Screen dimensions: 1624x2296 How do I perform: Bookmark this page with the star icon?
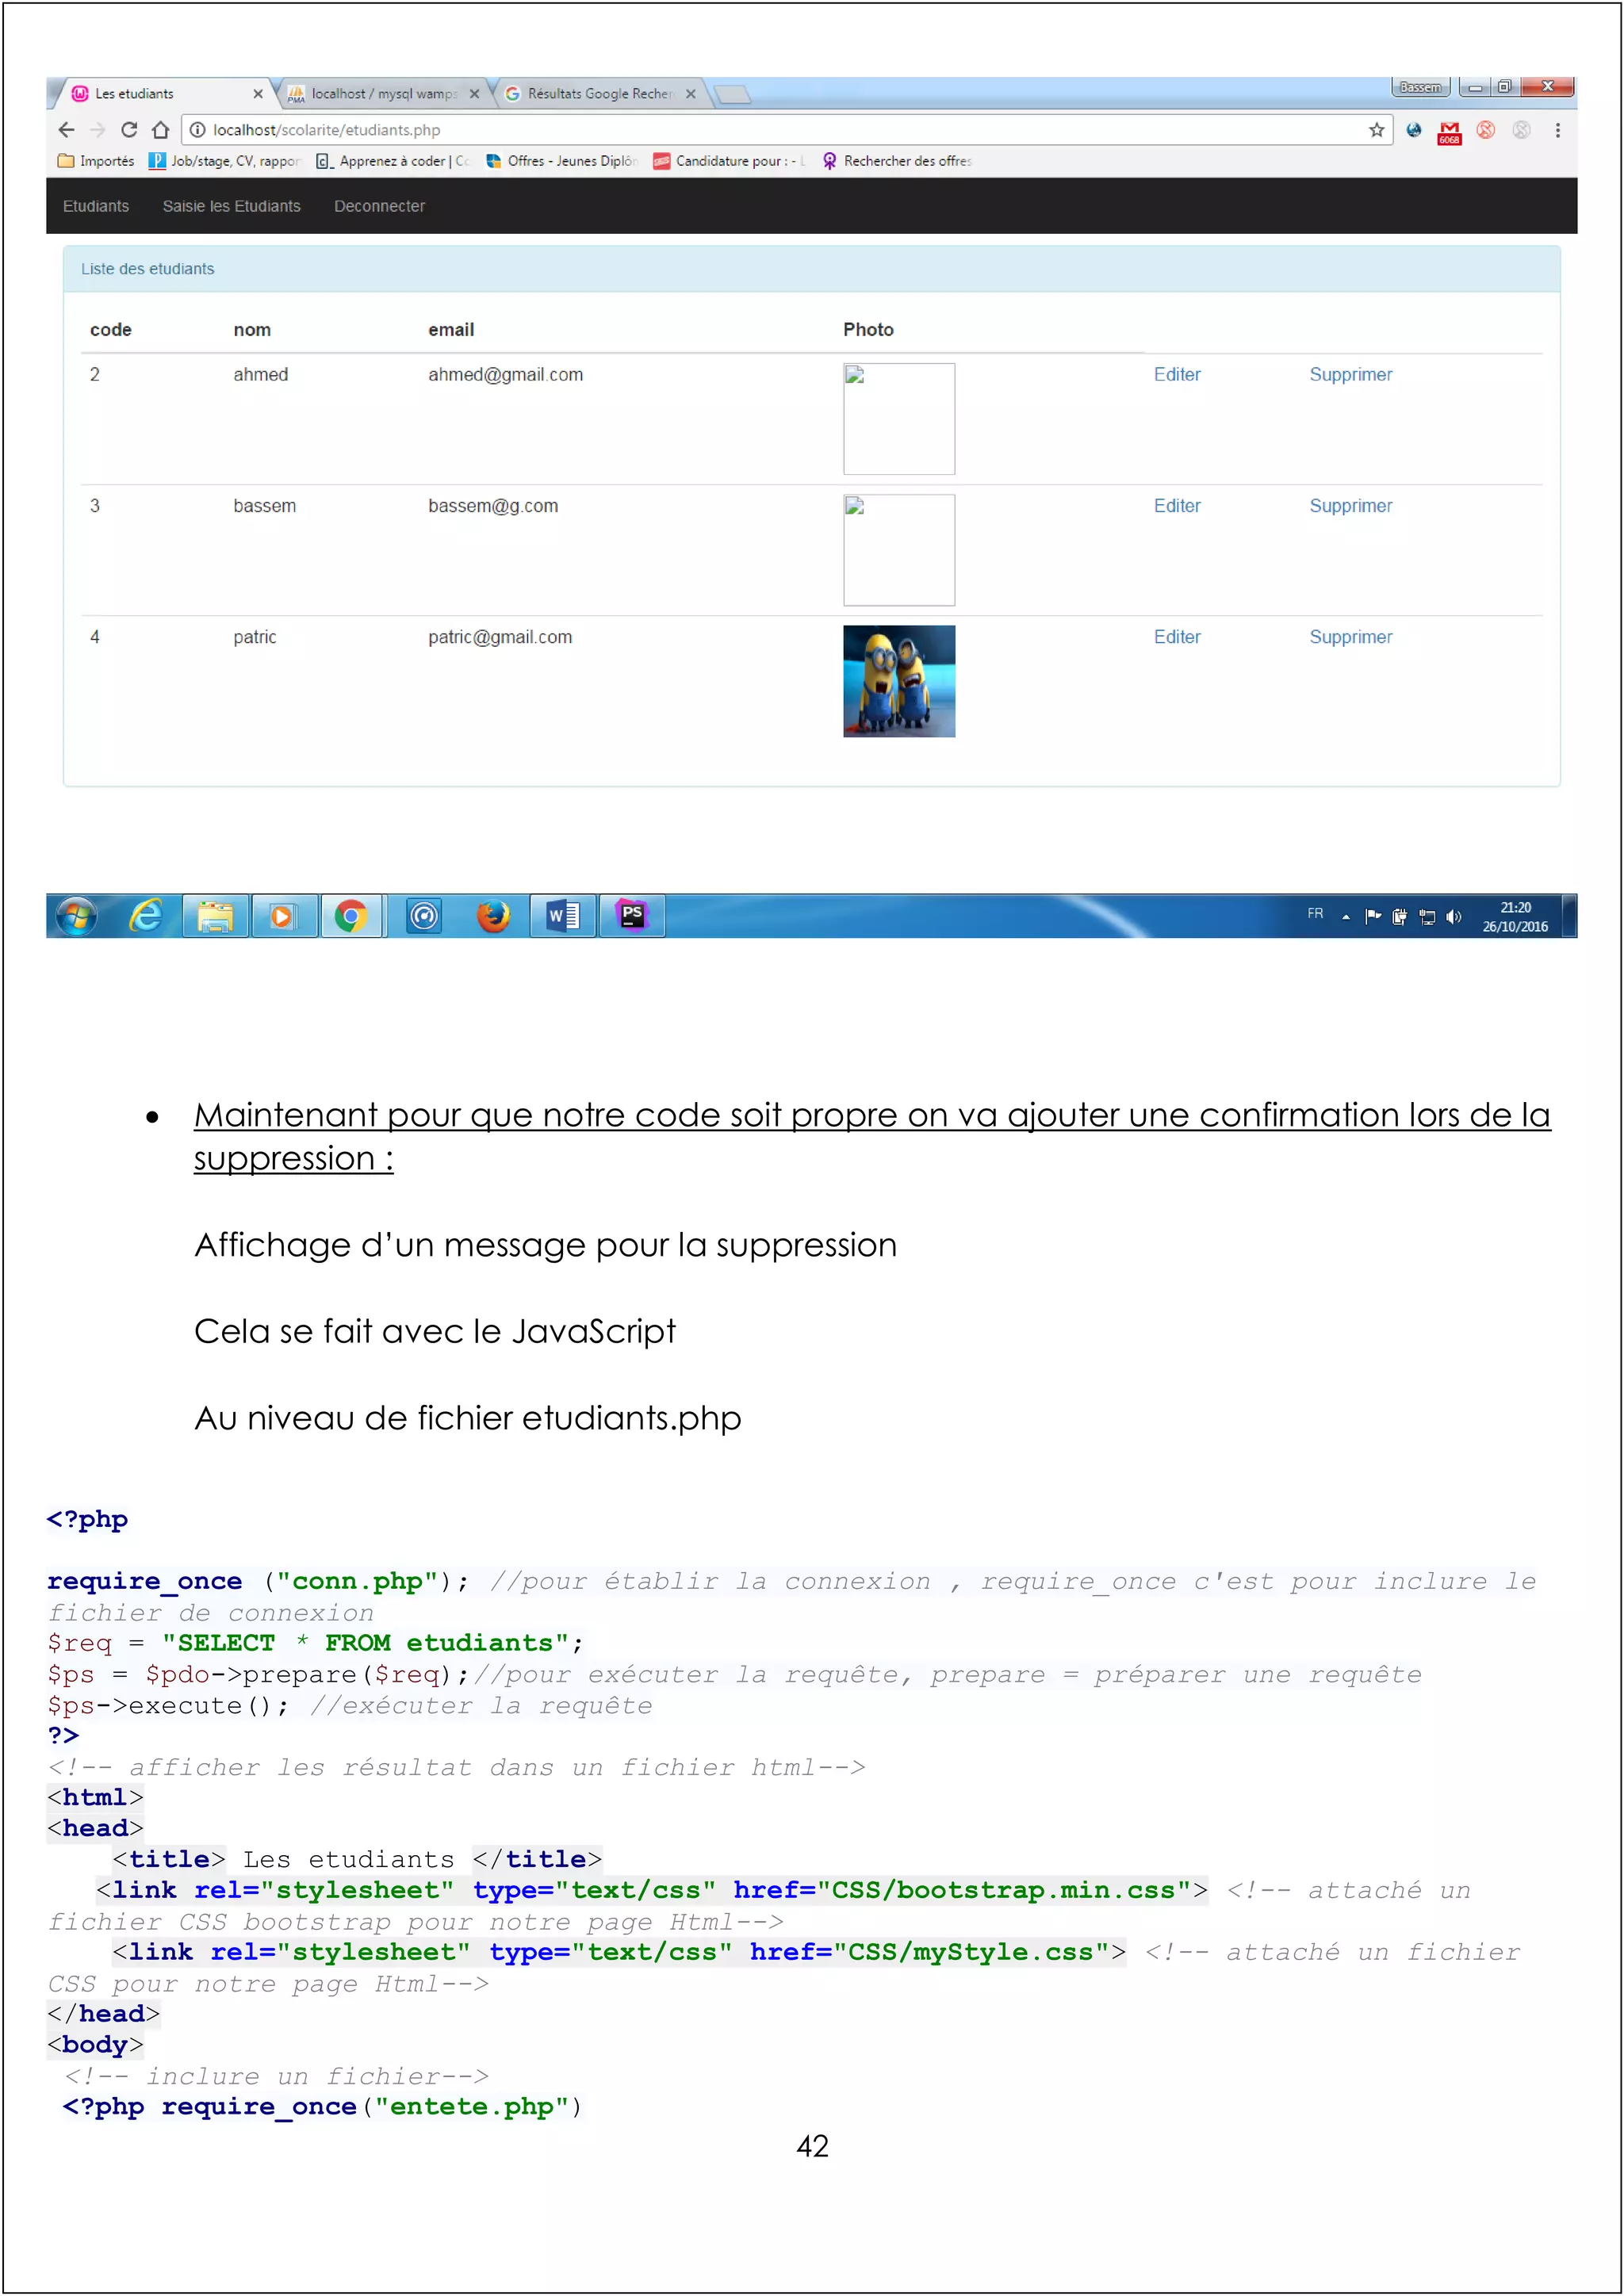pos(1377,130)
